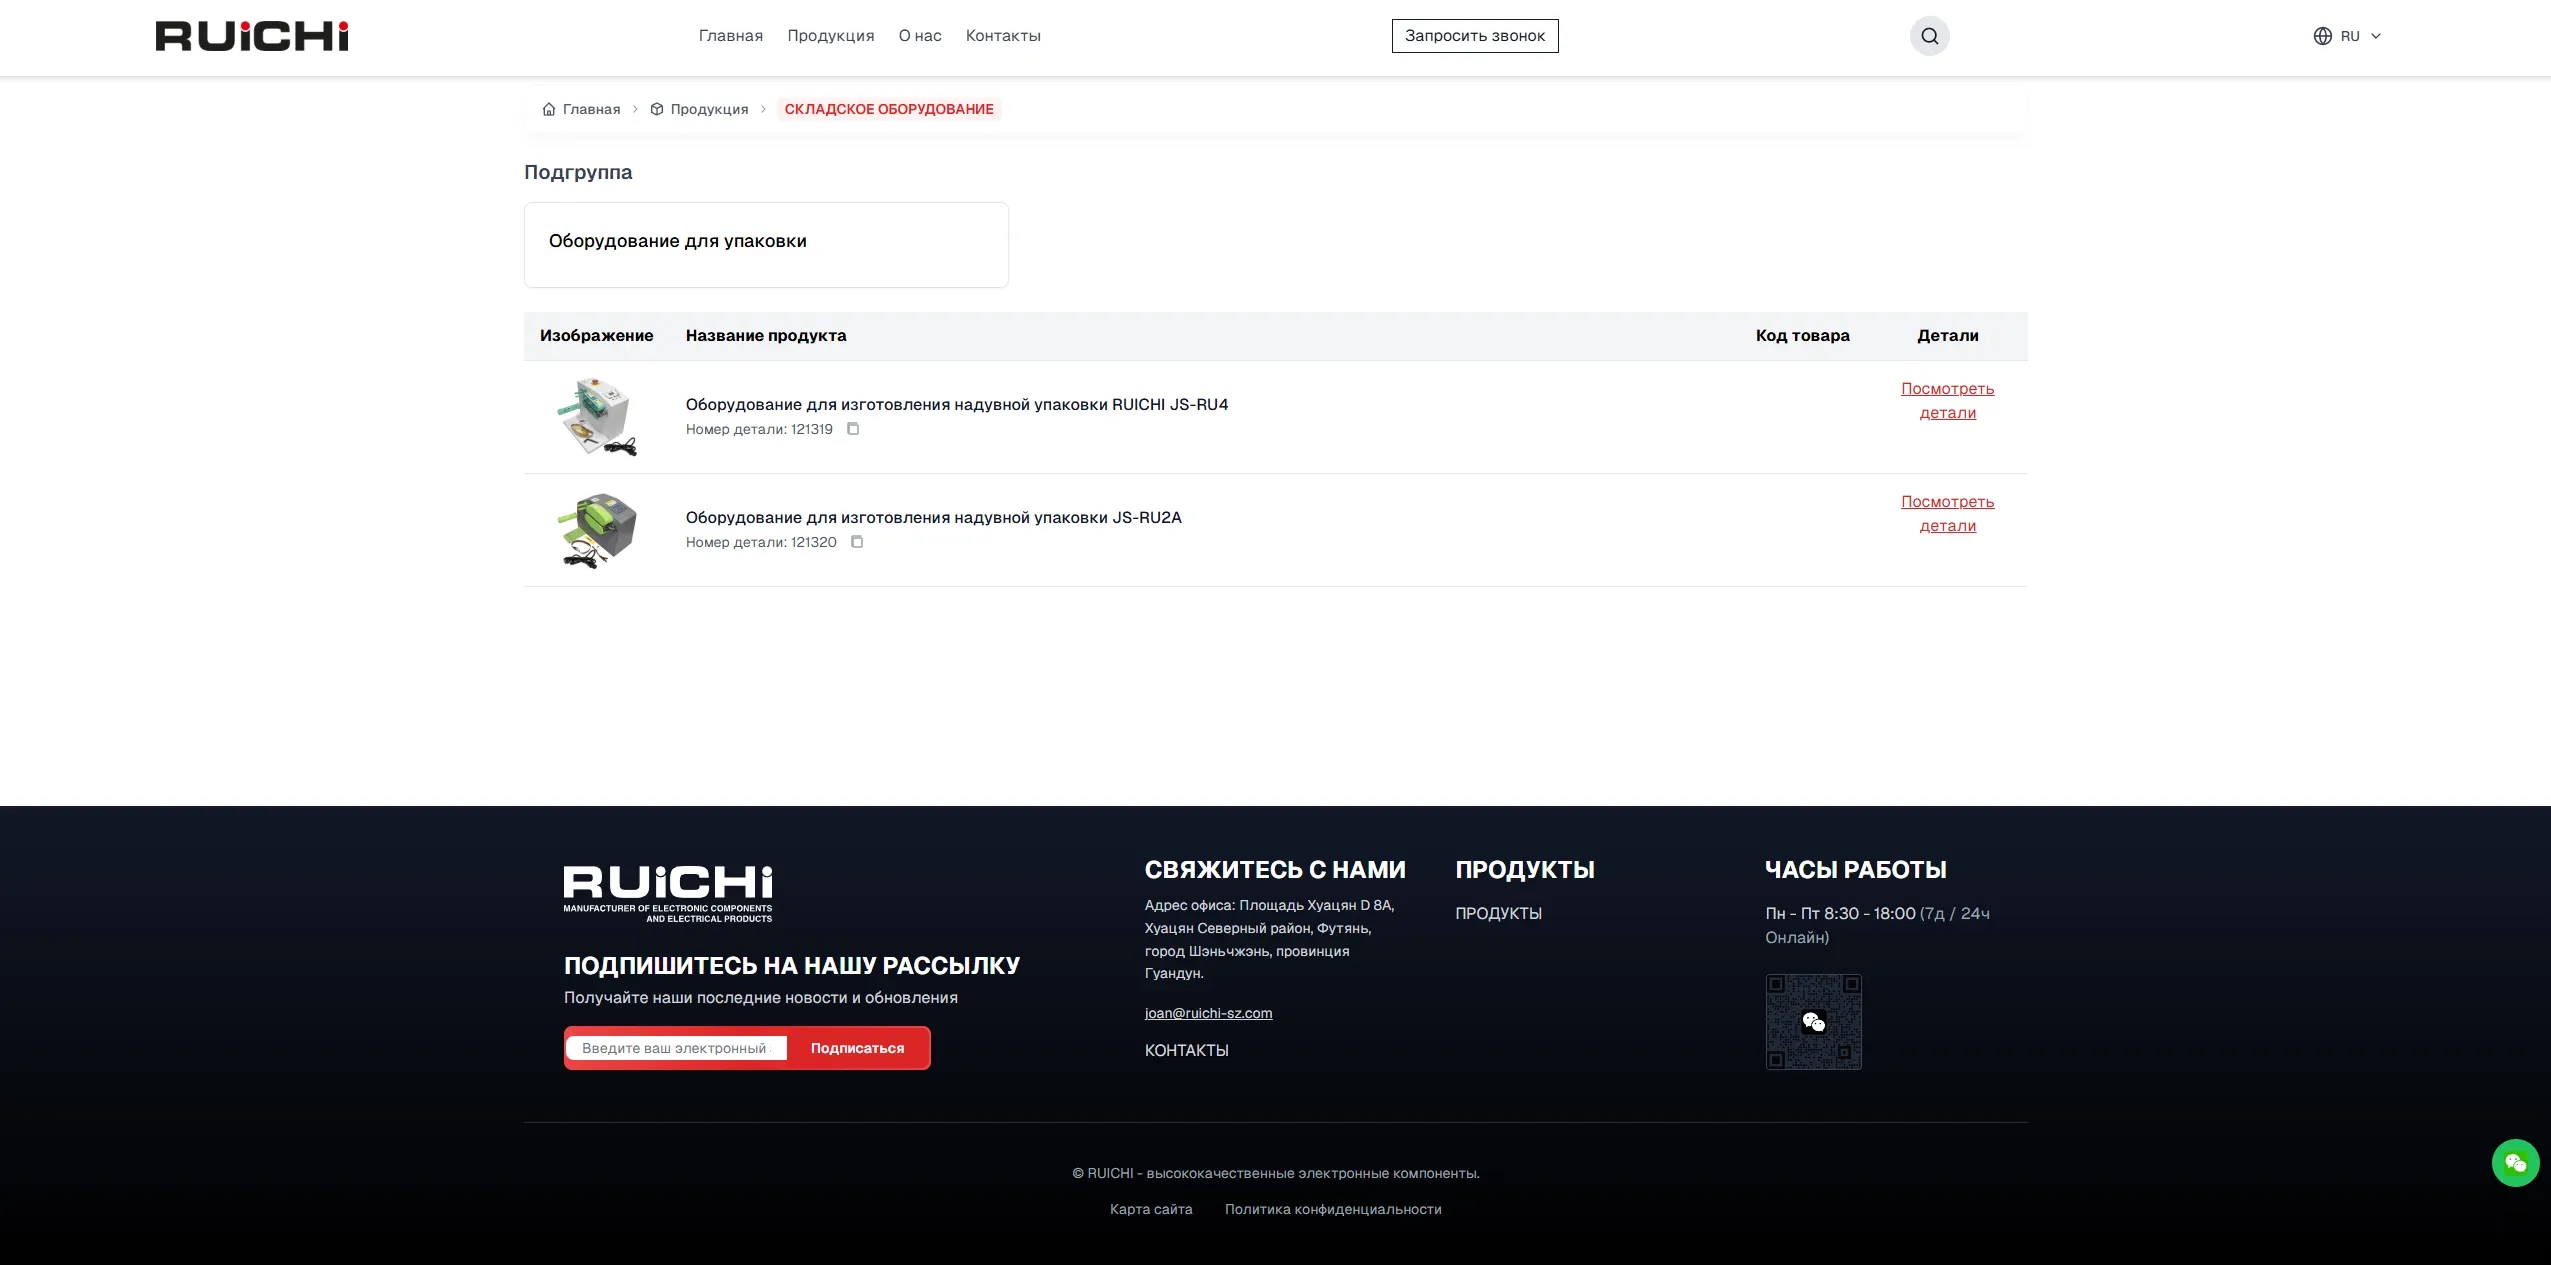The height and width of the screenshot is (1265, 2551).
Task: Open Продукция in top navigation
Action: pos(831,36)
